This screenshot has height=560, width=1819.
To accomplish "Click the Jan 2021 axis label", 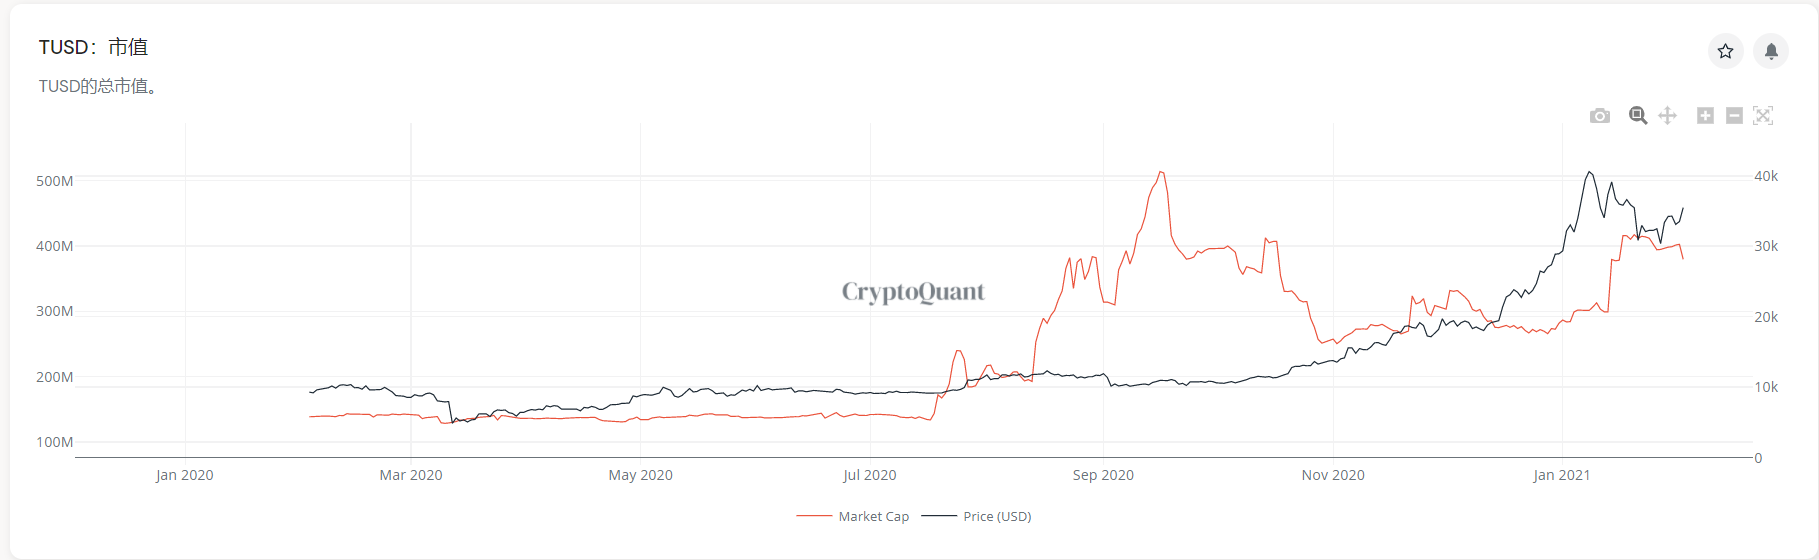I will [1561, 475].
